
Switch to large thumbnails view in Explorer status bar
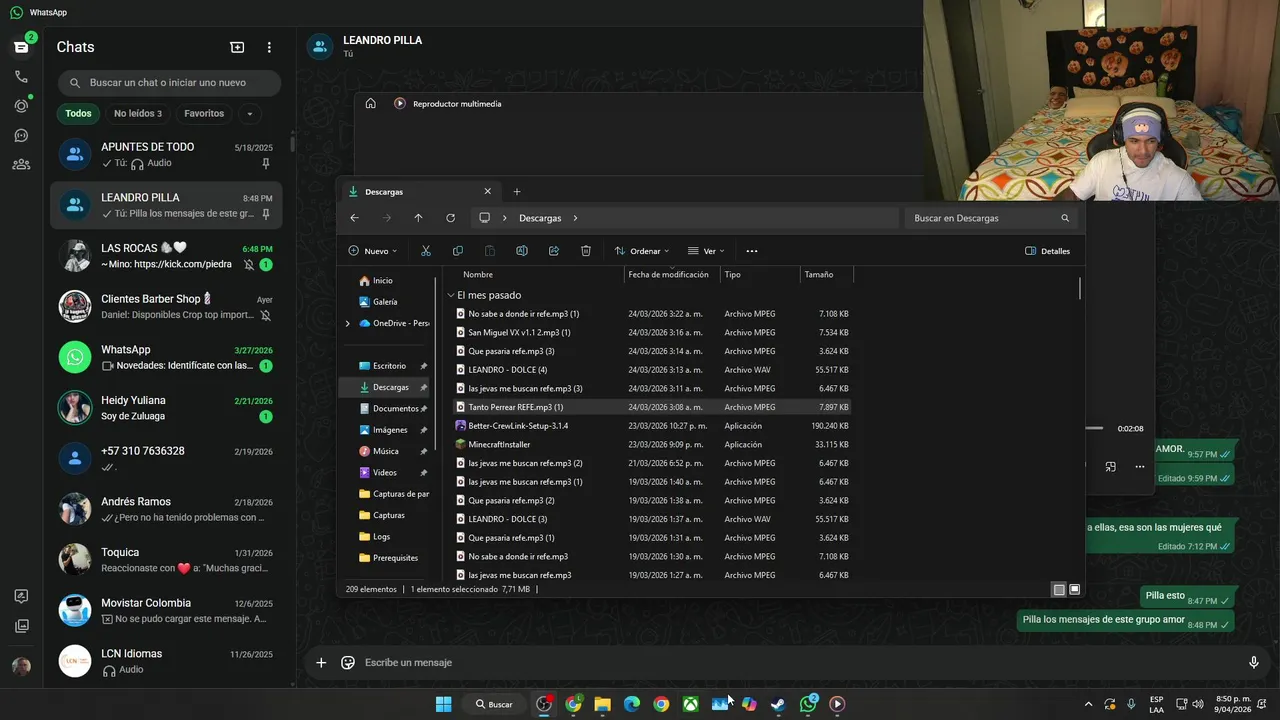pos(1075,590)
